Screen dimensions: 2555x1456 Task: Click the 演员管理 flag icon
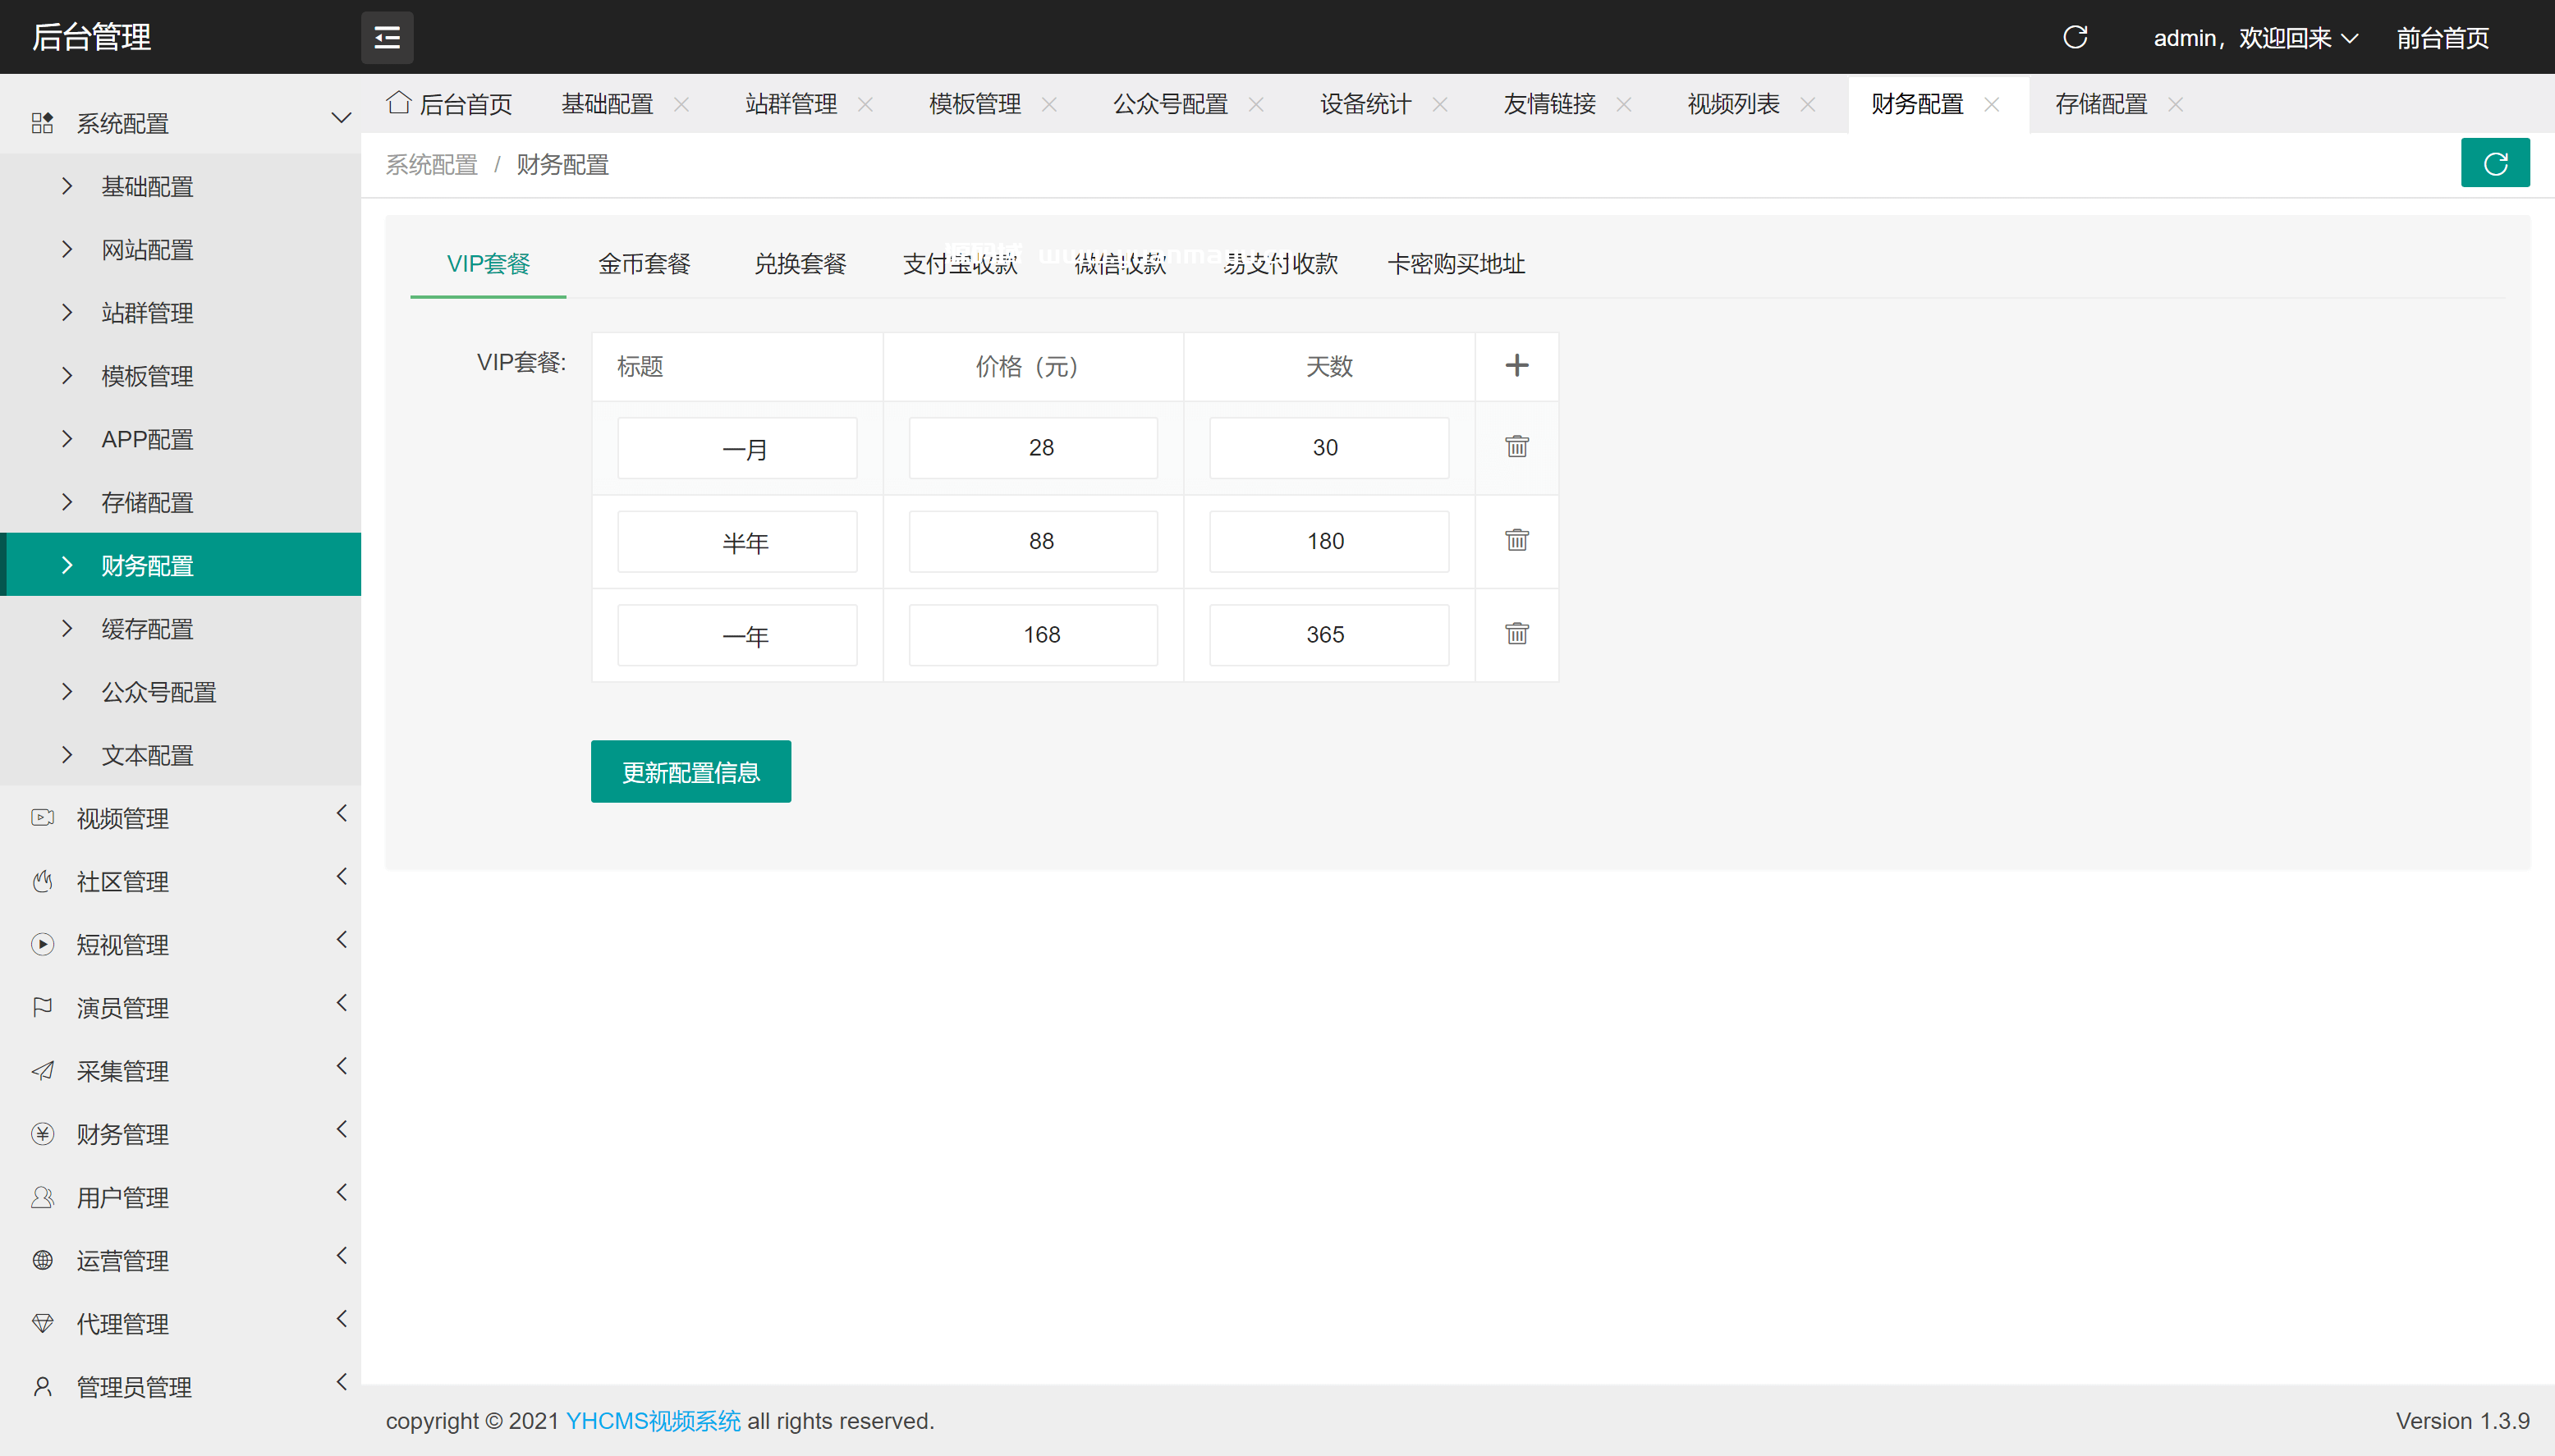point(41,1007)
